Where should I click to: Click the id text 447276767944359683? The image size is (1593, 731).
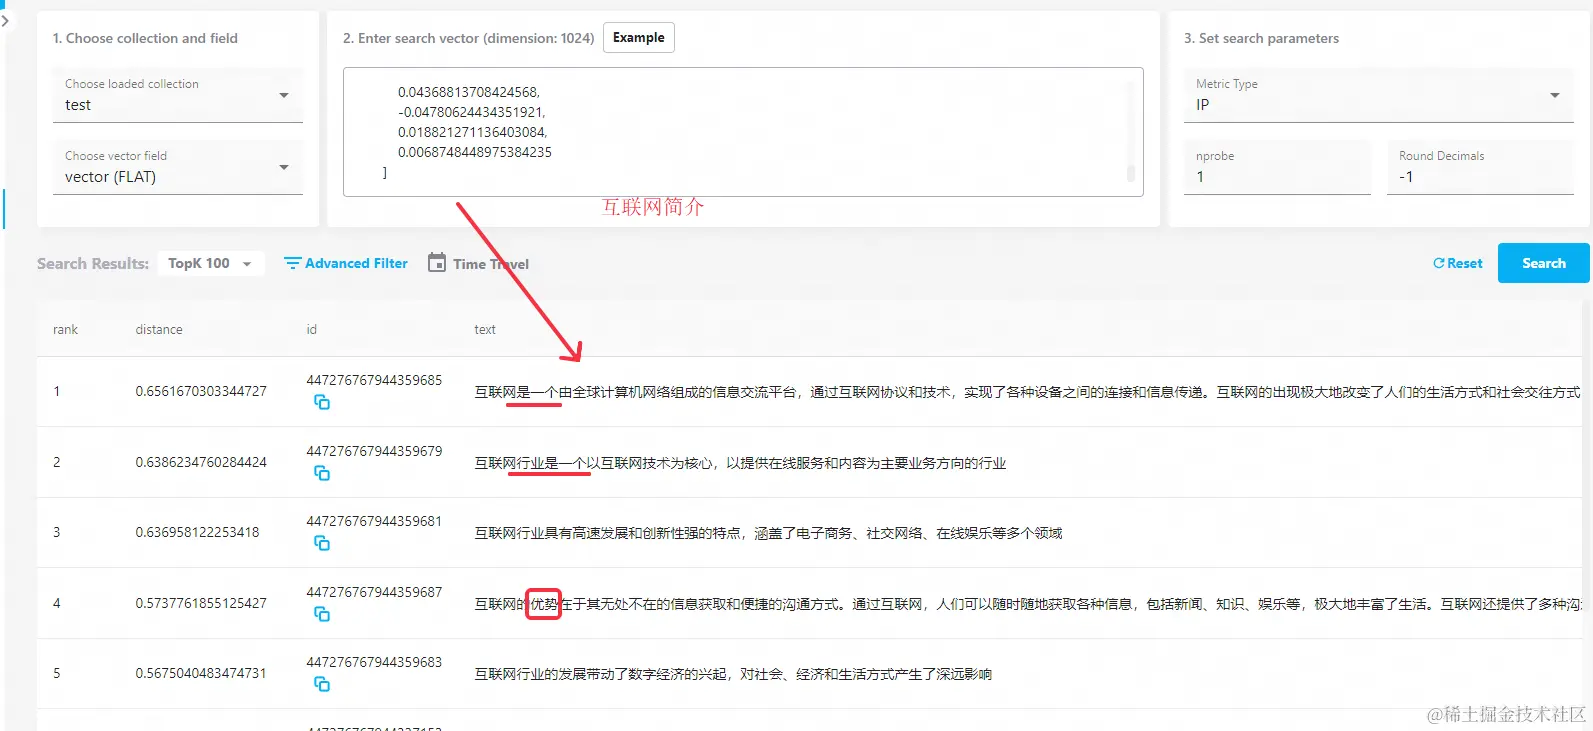point(374,662)
